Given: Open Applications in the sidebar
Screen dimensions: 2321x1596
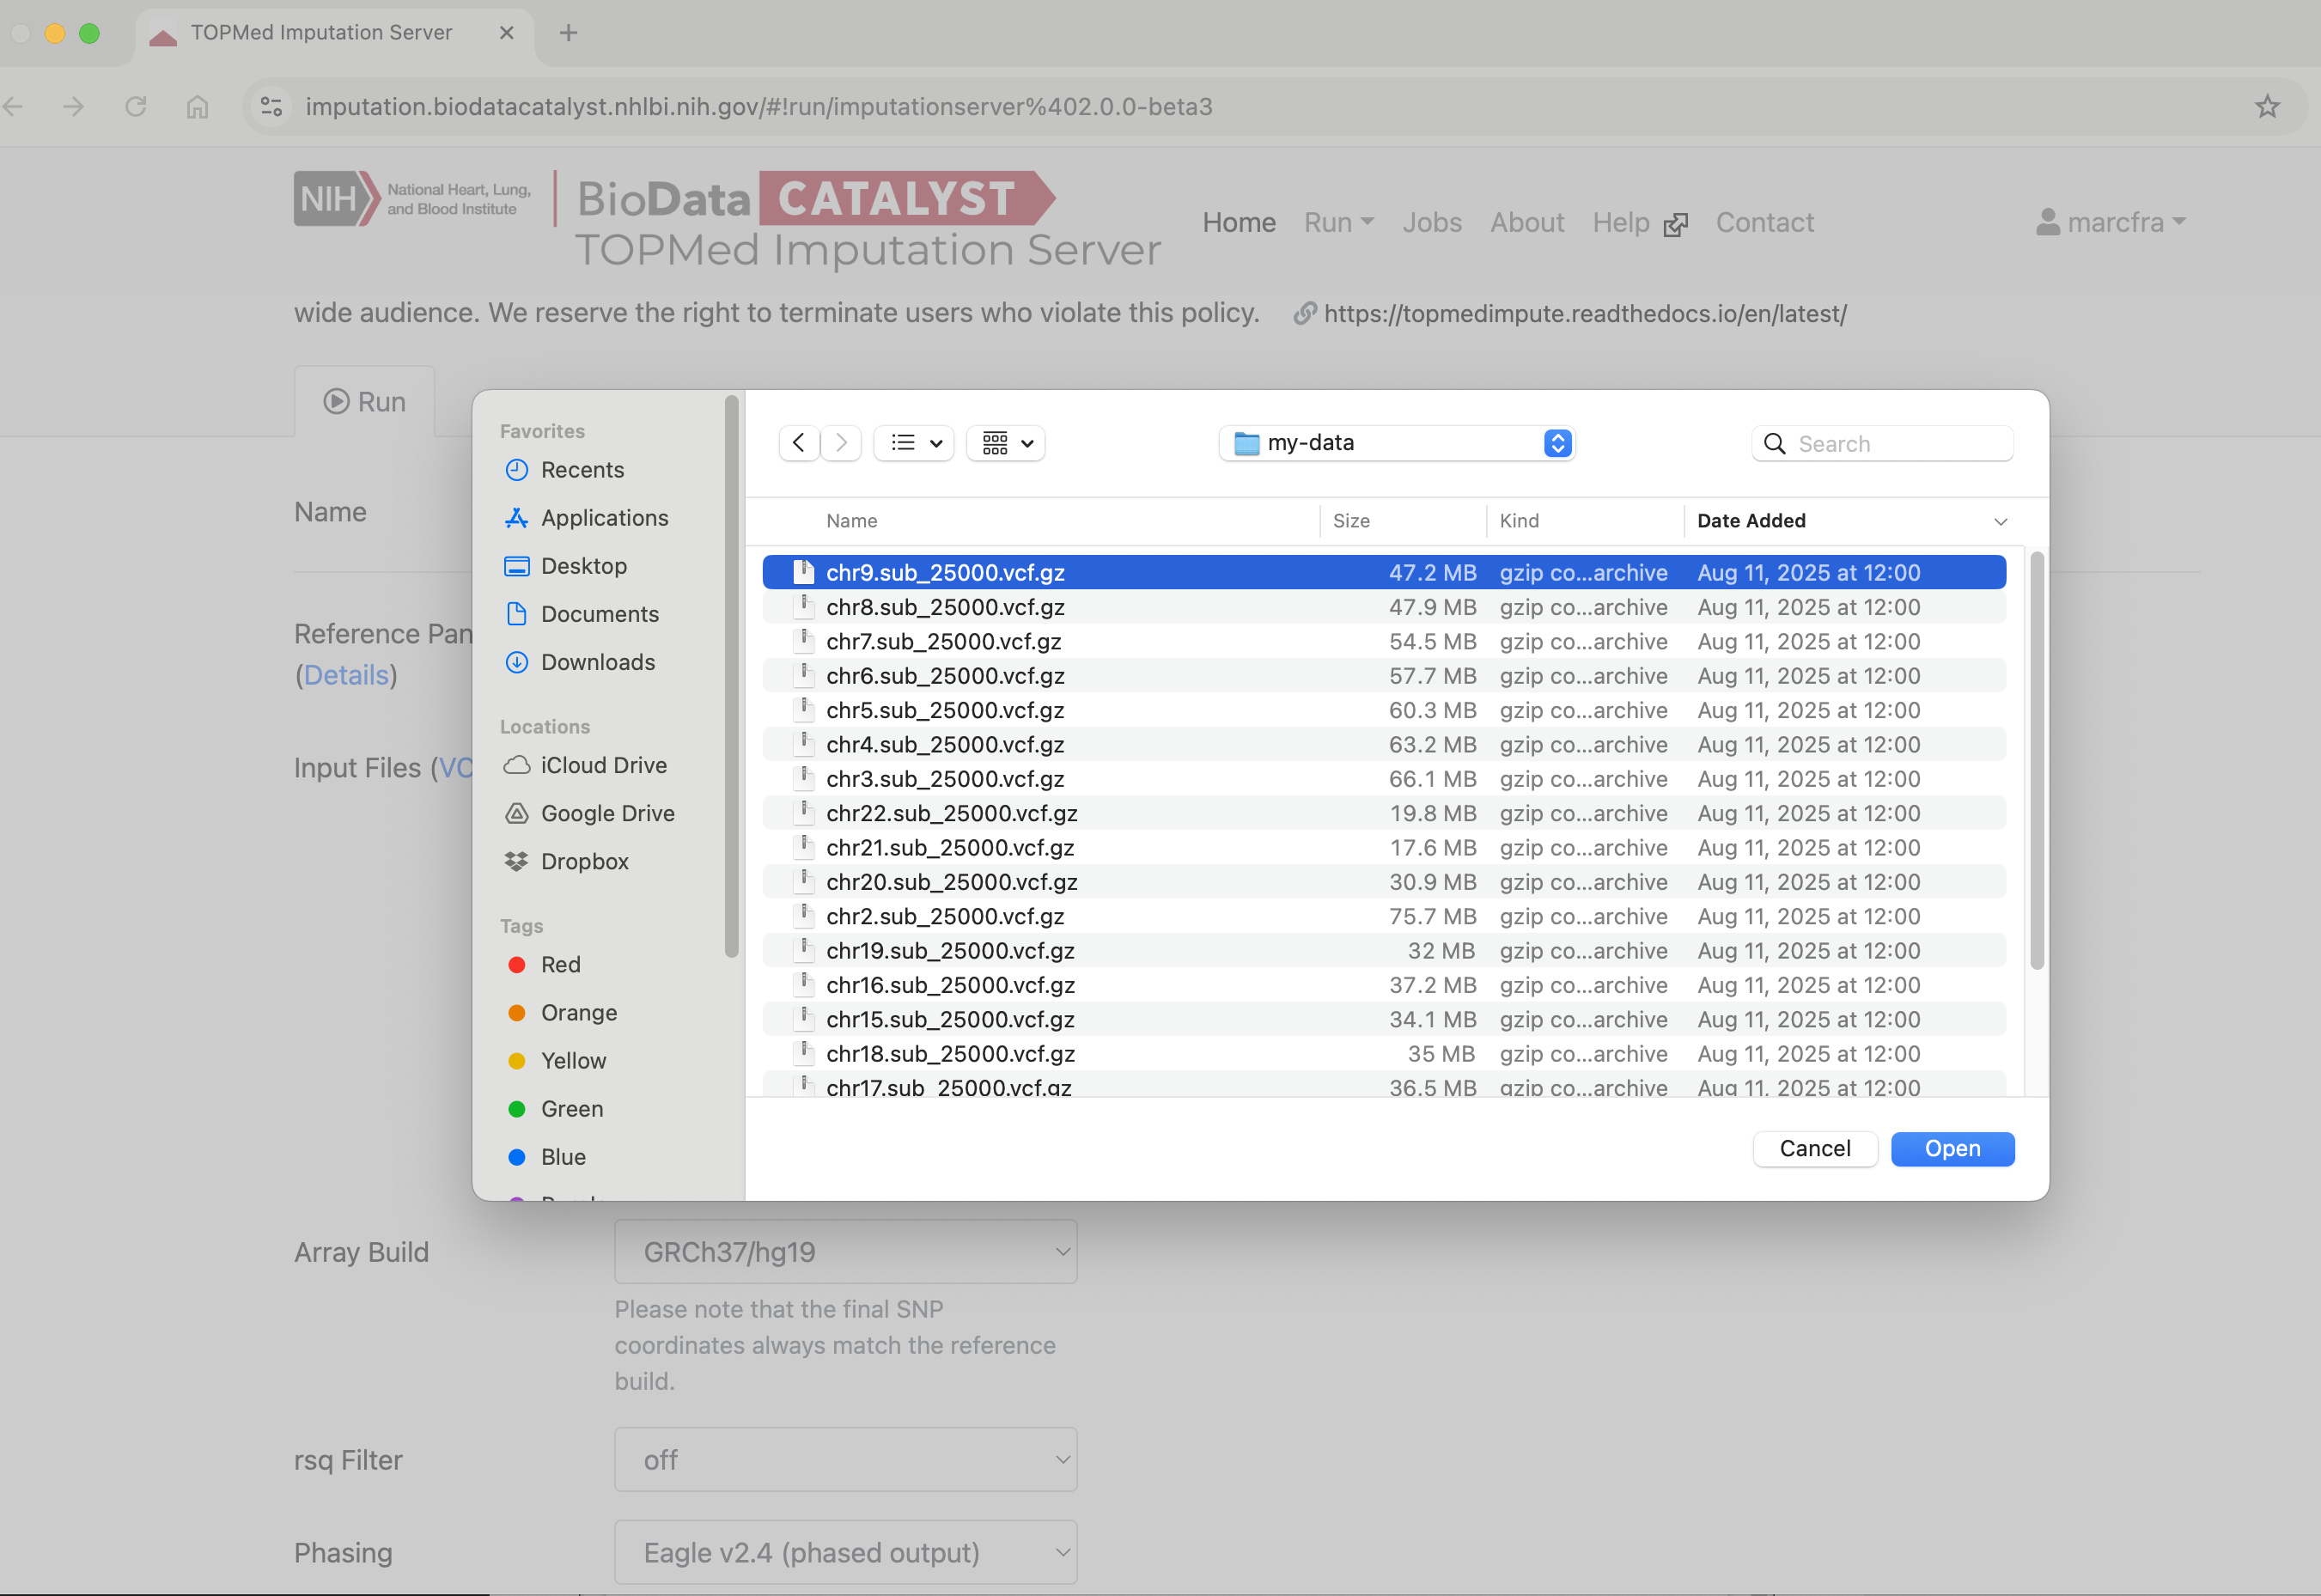Looking at the screenshot, I should [604, 518].
